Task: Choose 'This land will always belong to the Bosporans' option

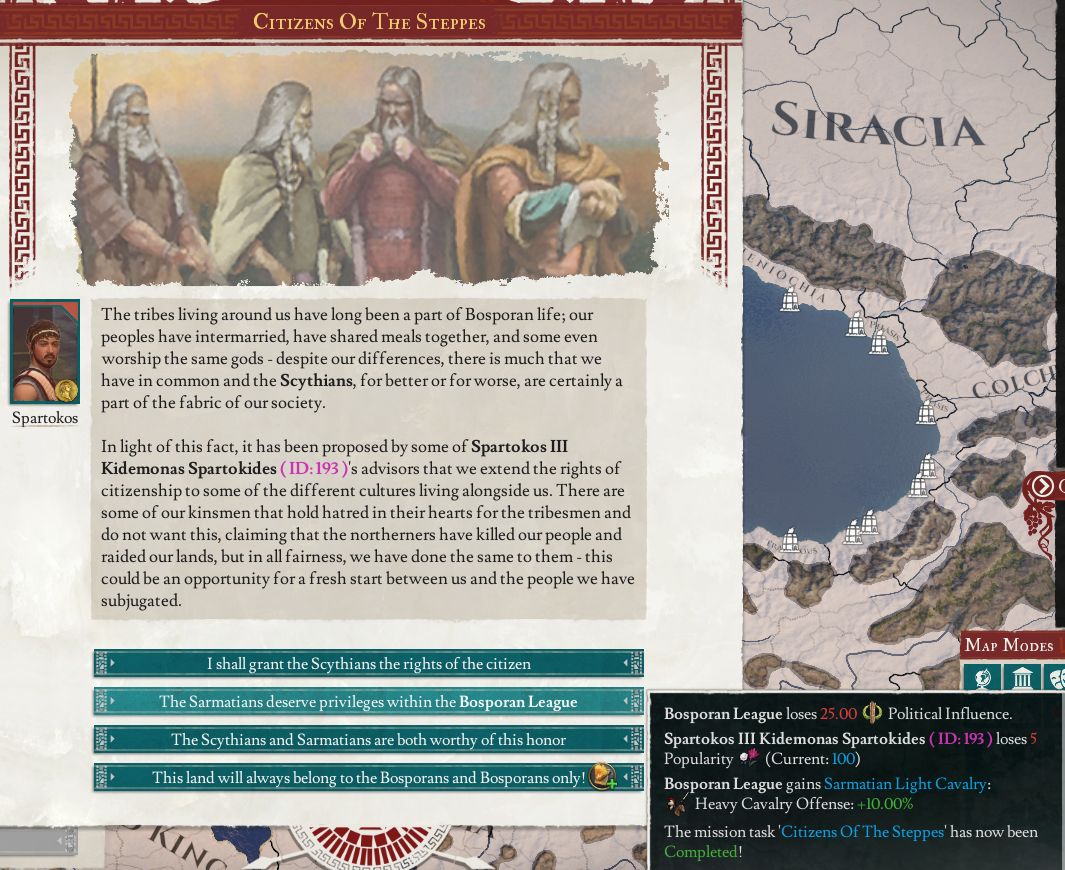Action: tap(368, 778)
